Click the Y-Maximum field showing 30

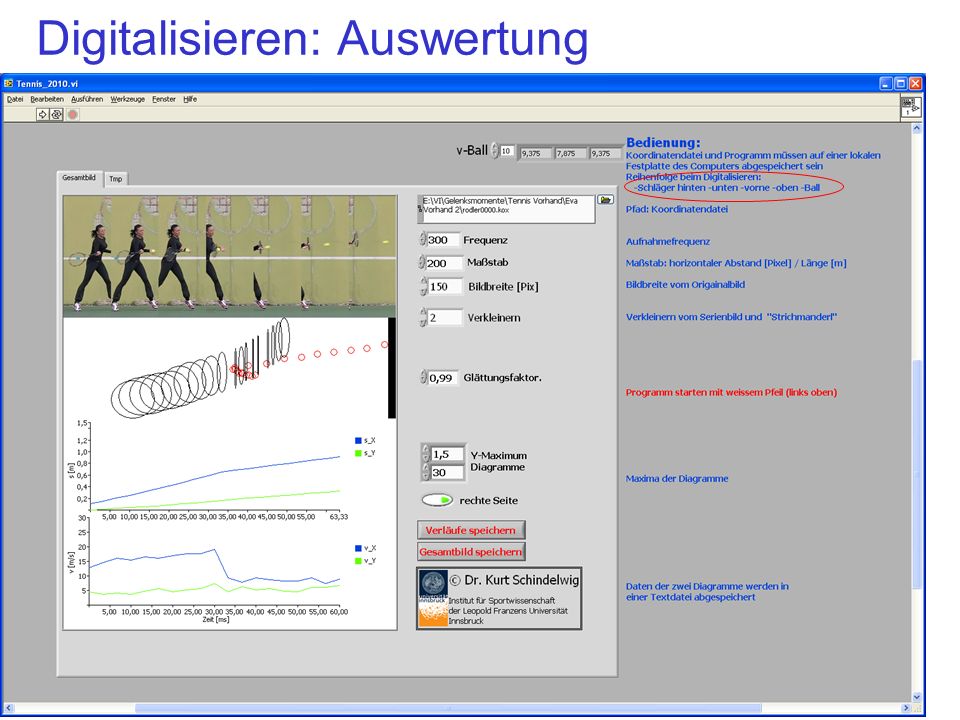point(448,472)
